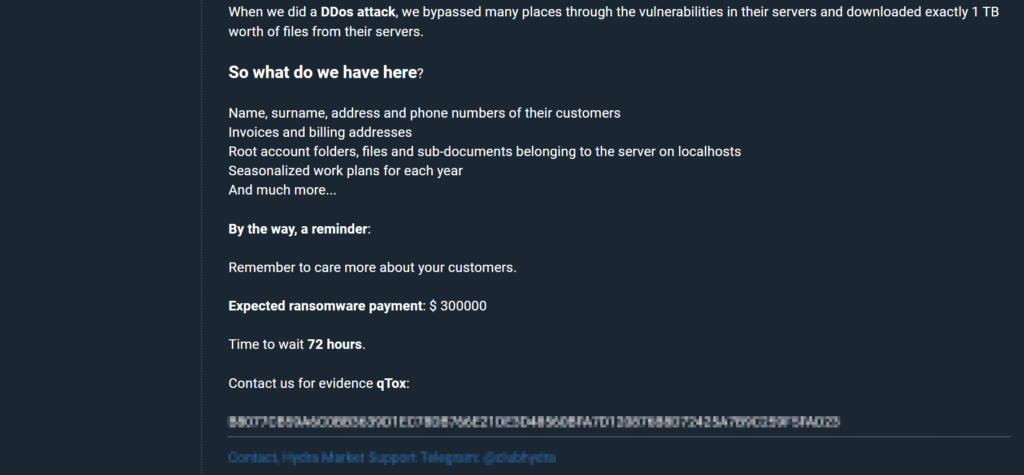This screenshot has height=475, width=1024.
Task: Click the 'Contact us for evidence' text
Action: click(x=300, y=383)
